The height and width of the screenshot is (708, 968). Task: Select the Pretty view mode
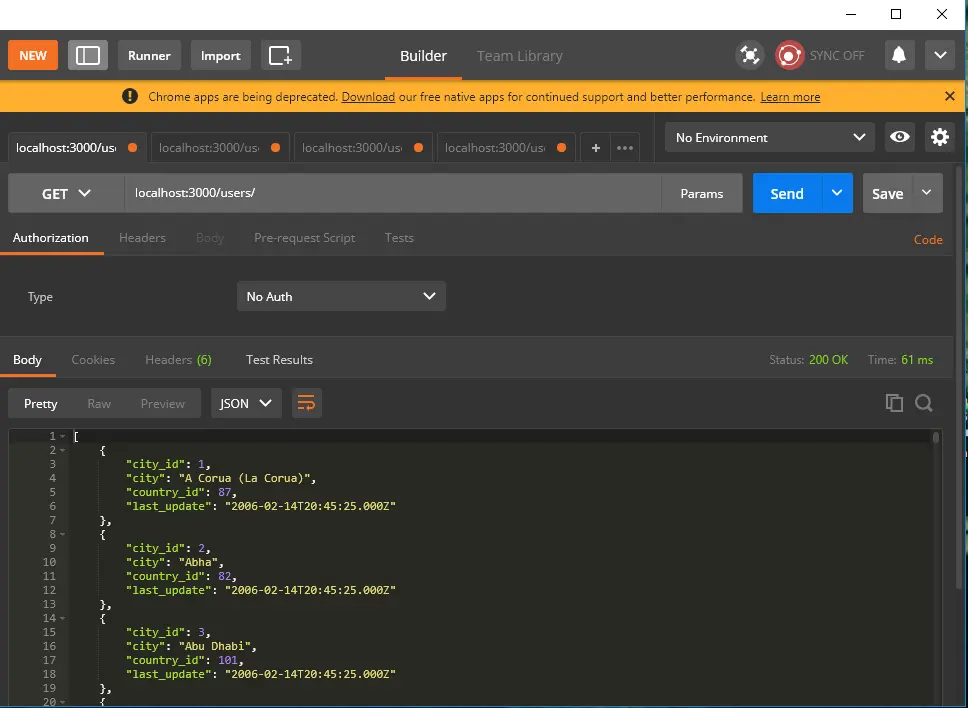[x=41, y=404]
